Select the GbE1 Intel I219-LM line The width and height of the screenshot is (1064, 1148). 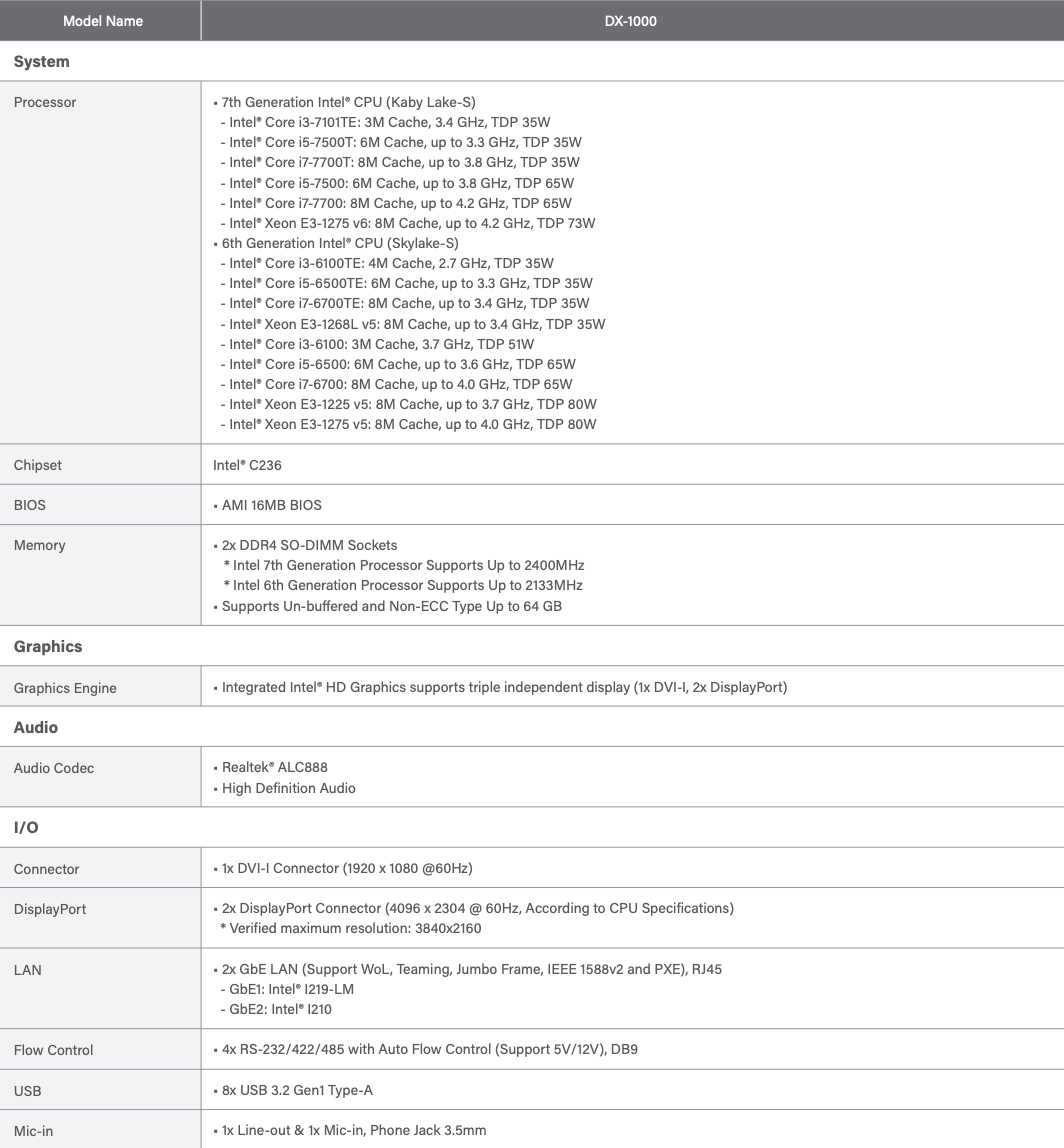(287, 989)
